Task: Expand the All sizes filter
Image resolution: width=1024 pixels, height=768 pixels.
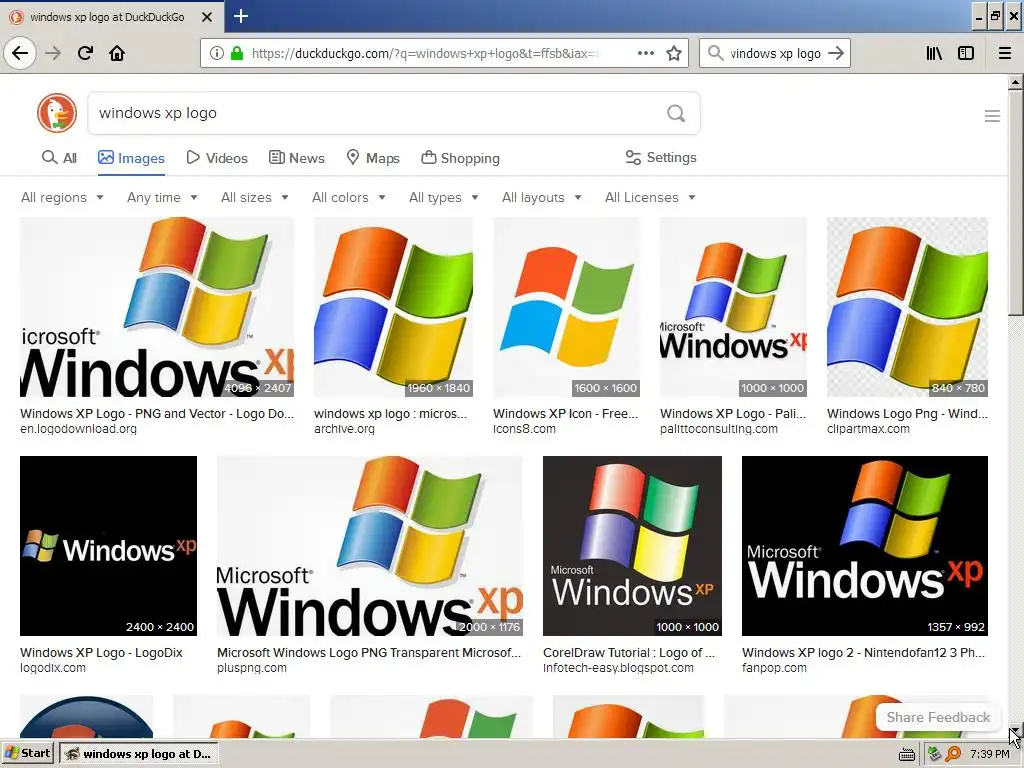Action: [x=255, y=197]
